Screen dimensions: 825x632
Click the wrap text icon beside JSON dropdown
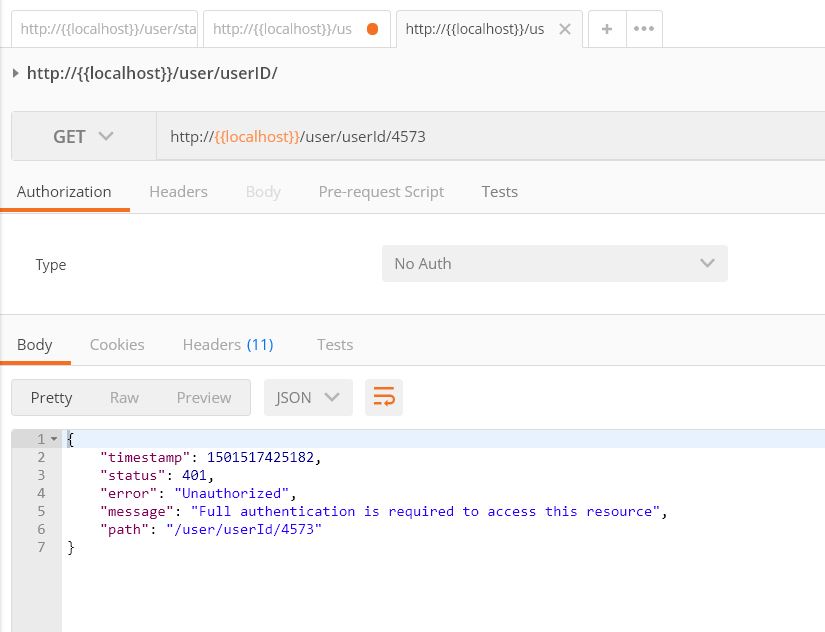click(384, 397)
